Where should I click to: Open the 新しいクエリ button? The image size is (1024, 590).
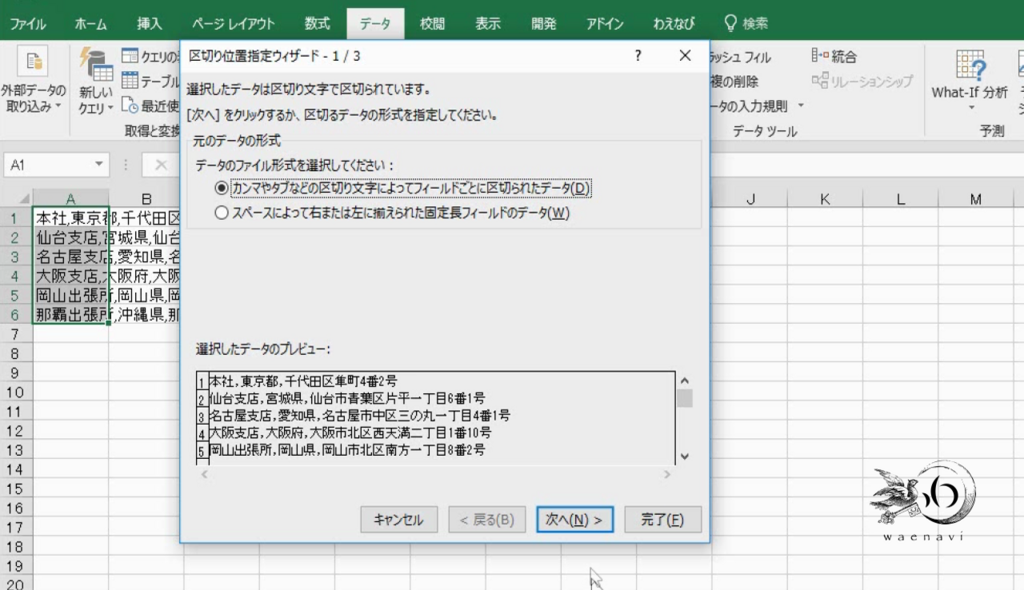point(96,81)
